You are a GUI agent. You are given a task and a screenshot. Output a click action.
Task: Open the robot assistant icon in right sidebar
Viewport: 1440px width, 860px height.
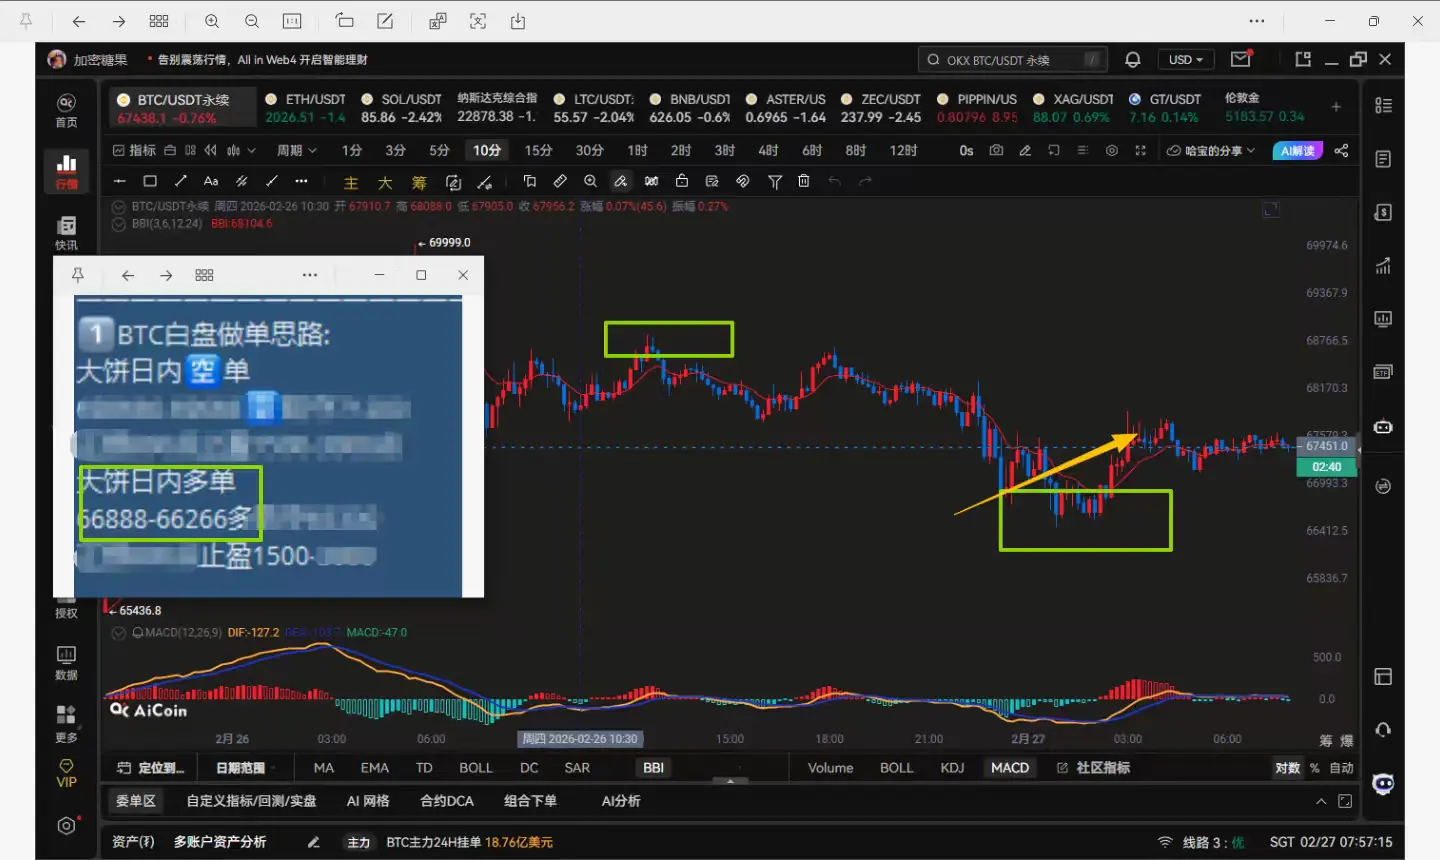click(x=1383, y=427)
